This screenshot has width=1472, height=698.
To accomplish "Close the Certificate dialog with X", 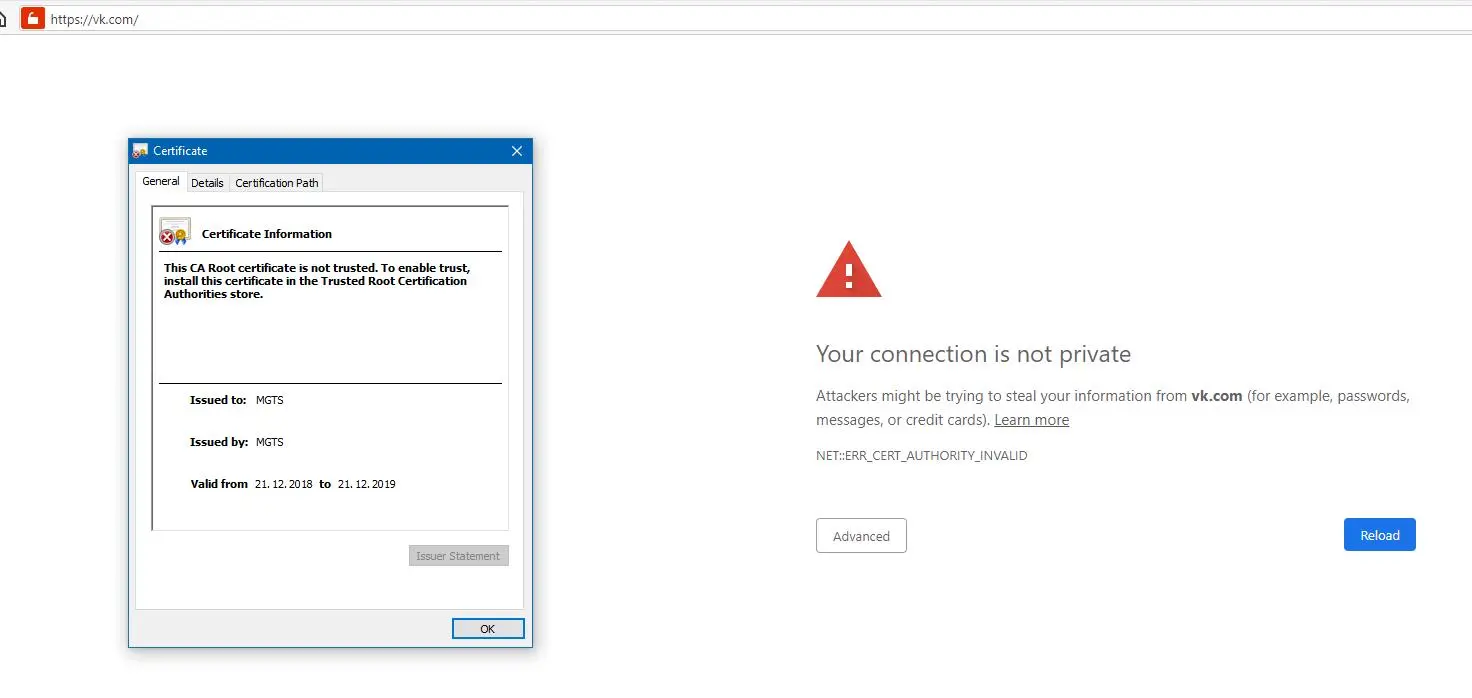I will [x=517, y=151].
